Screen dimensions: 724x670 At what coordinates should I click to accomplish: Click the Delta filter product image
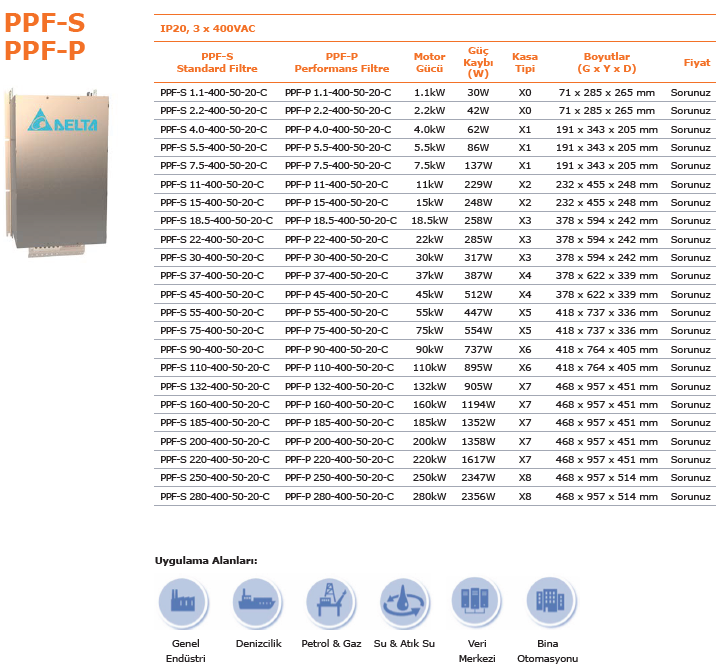click(56, 173)
